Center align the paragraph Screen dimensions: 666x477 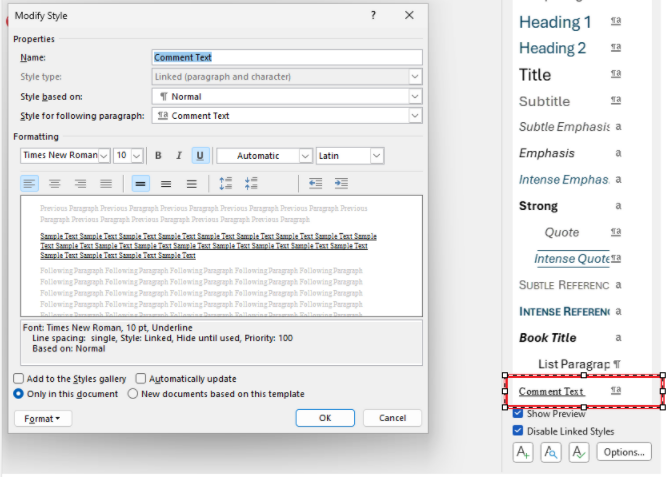(x=55, y=183)
